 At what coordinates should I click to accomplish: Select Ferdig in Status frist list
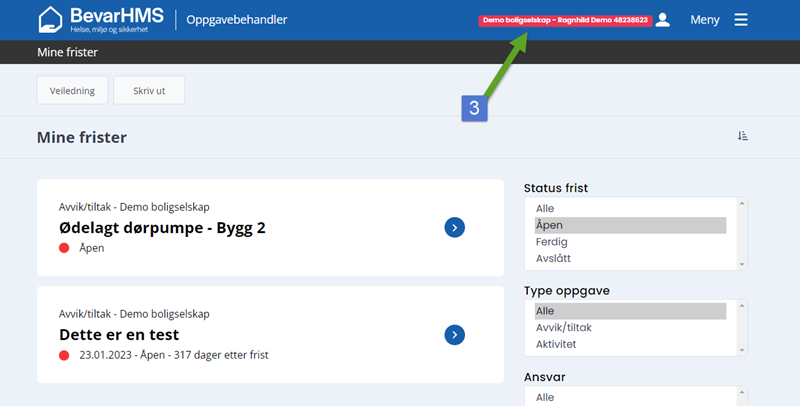(551, 243)
